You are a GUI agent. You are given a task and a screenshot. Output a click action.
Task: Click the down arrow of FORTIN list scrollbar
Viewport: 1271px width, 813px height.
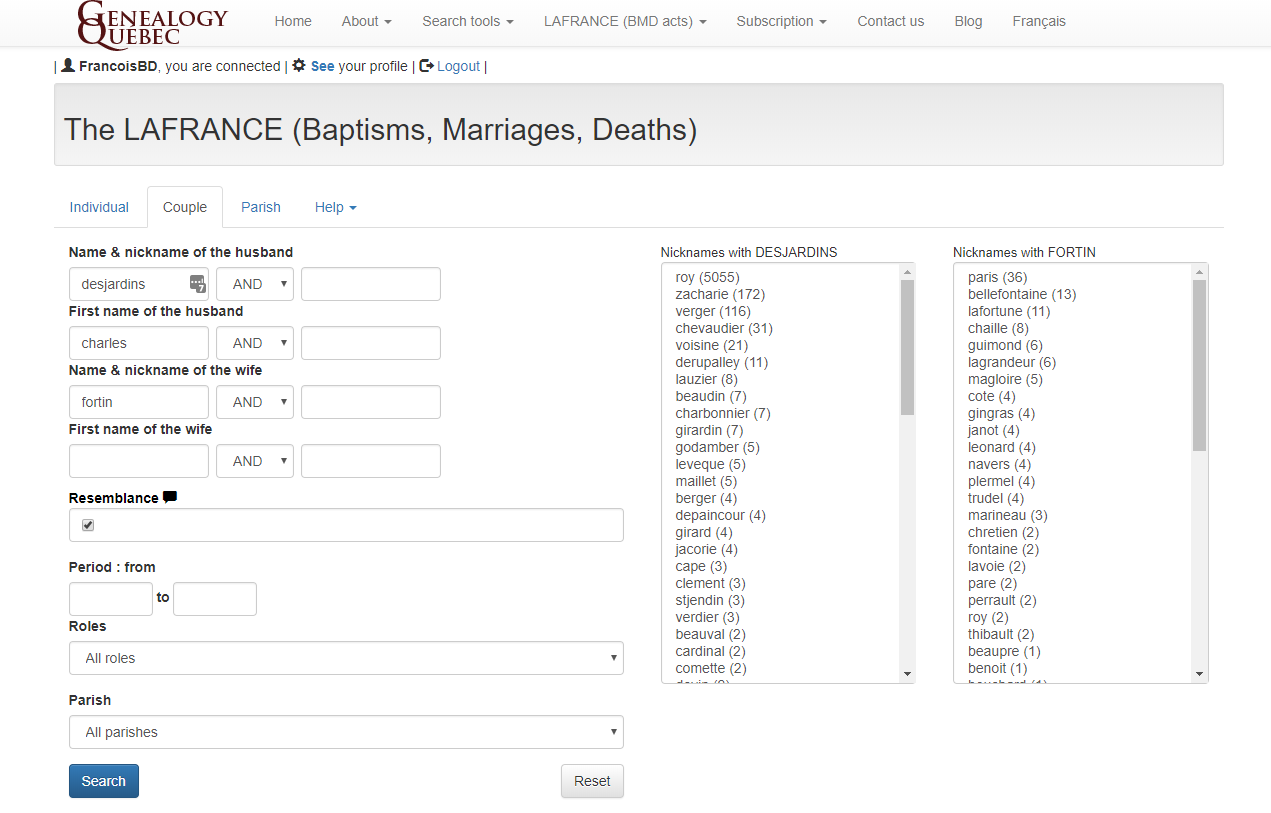[x=1200, y=674]
